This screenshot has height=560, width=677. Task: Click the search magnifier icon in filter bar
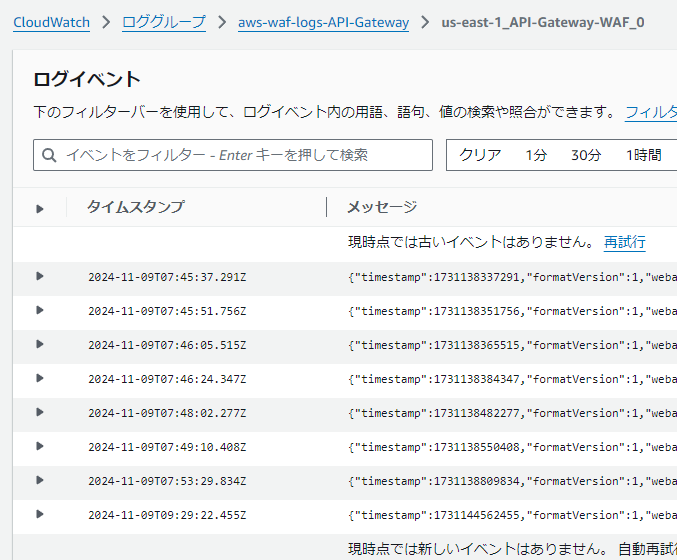[x=49, y=155]
